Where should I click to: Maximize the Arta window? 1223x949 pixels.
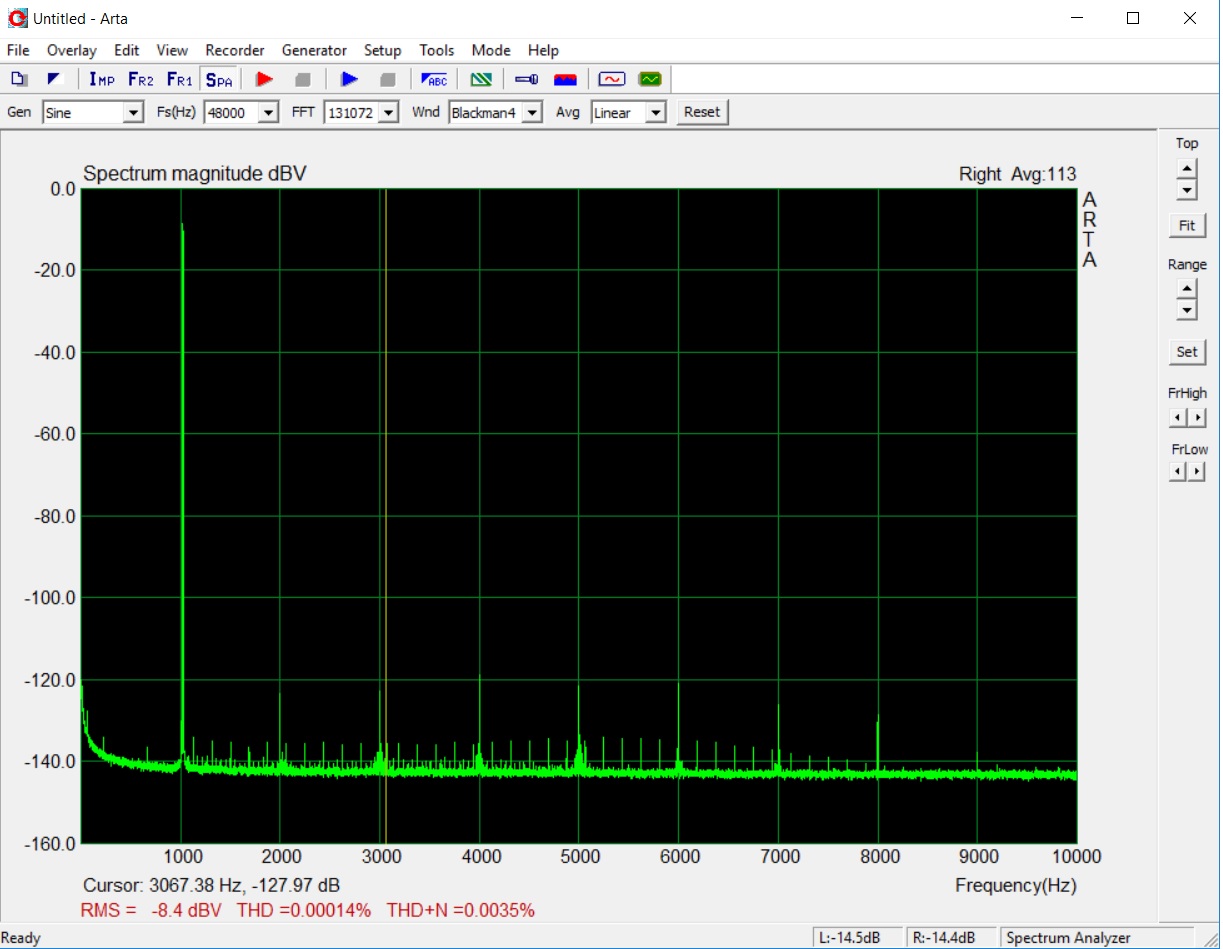point(1132,18)
